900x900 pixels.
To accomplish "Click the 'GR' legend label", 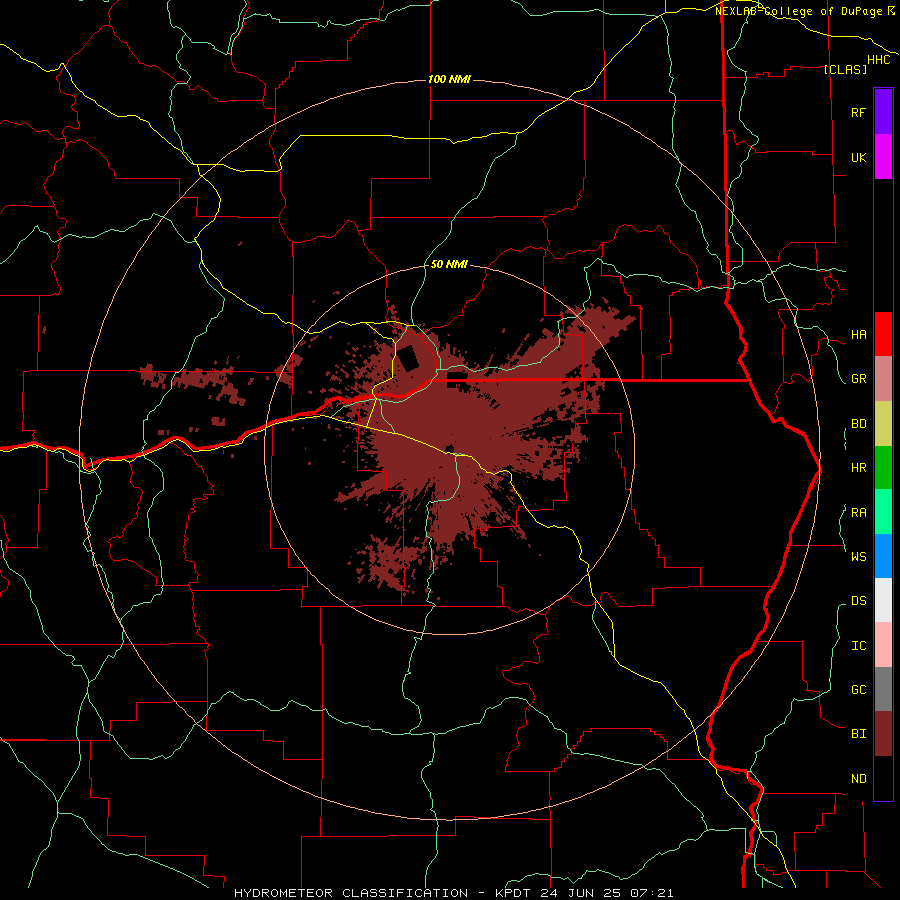I will pyautogui.click(x=859, y=379).
